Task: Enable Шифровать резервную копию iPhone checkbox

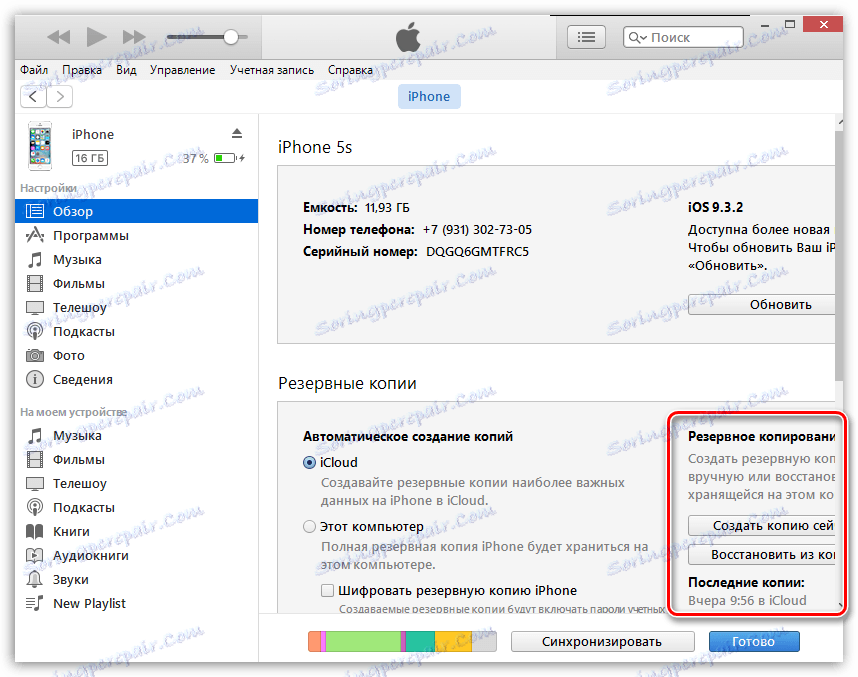Action: click(x=327, y=591)
